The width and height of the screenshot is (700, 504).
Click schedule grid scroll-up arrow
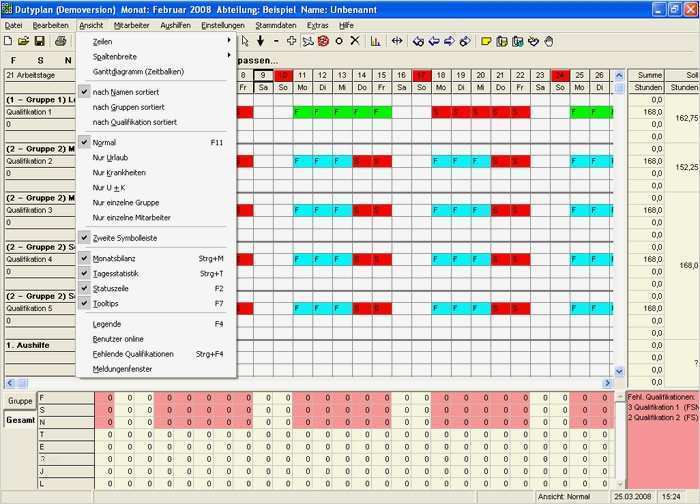click(x=619, y=75)
